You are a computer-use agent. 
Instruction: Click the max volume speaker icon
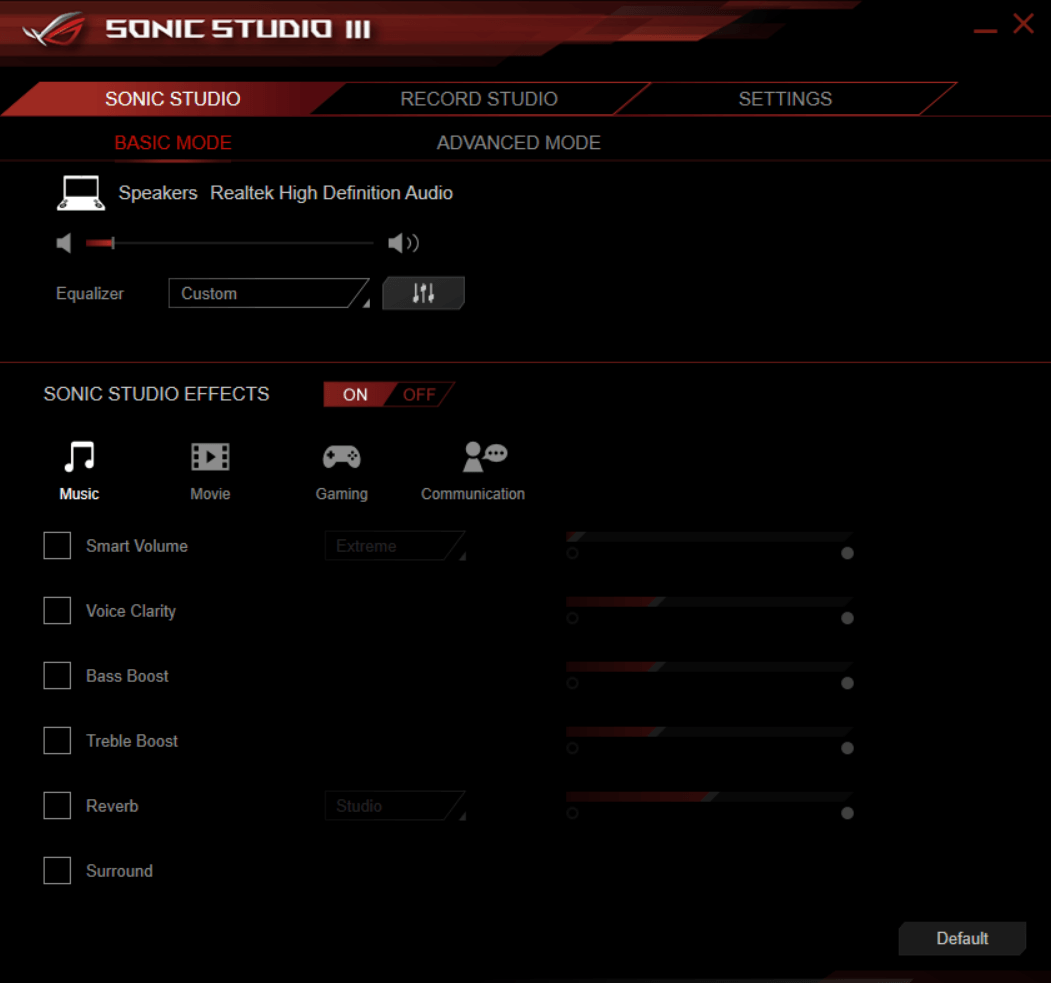[402, 243]
